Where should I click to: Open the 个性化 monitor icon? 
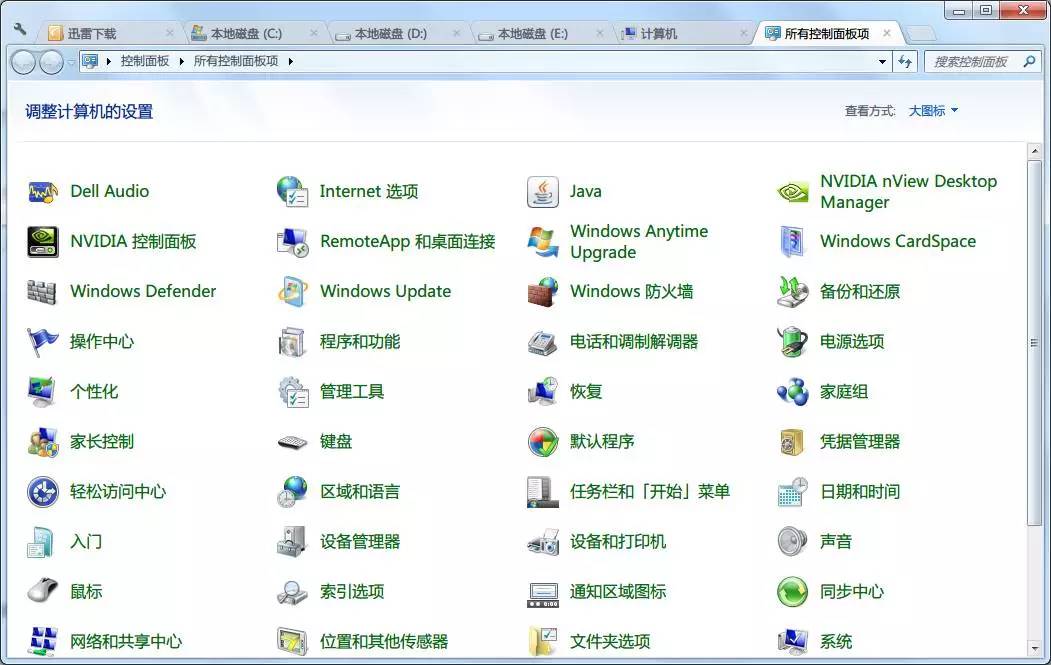point(42,391)
